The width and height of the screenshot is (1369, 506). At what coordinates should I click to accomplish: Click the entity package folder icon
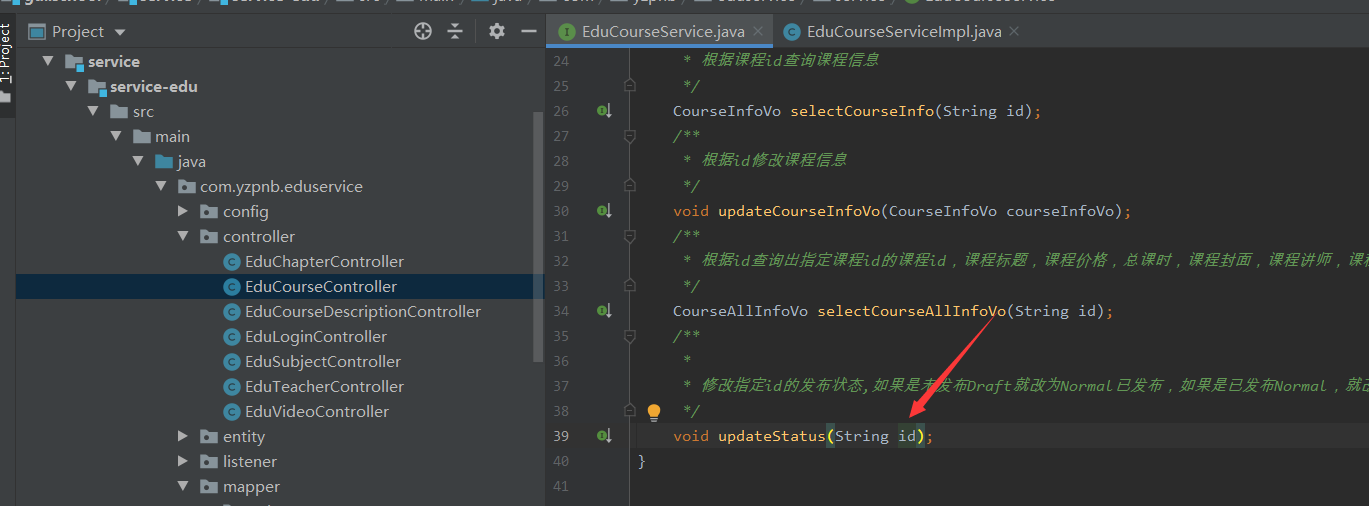point(209,437)
